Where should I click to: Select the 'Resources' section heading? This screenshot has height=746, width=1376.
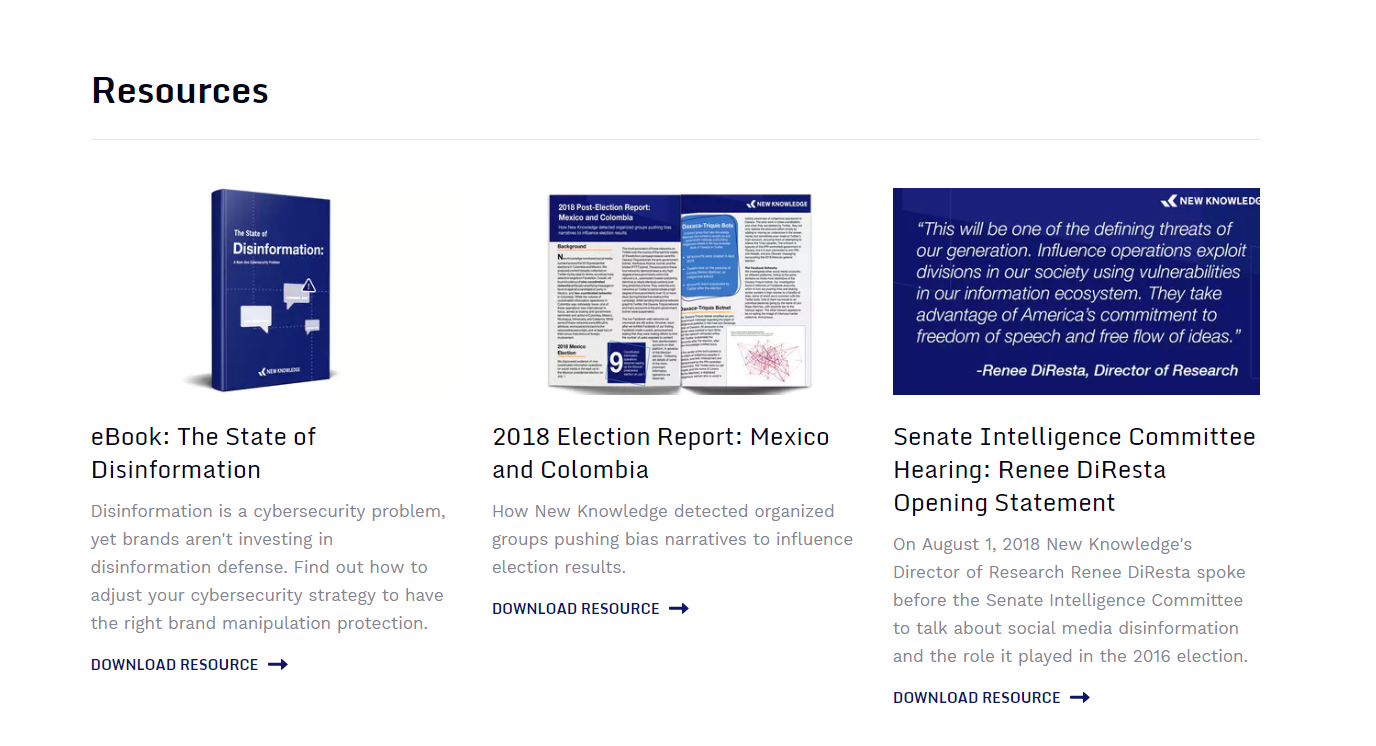tap(180, 90)
